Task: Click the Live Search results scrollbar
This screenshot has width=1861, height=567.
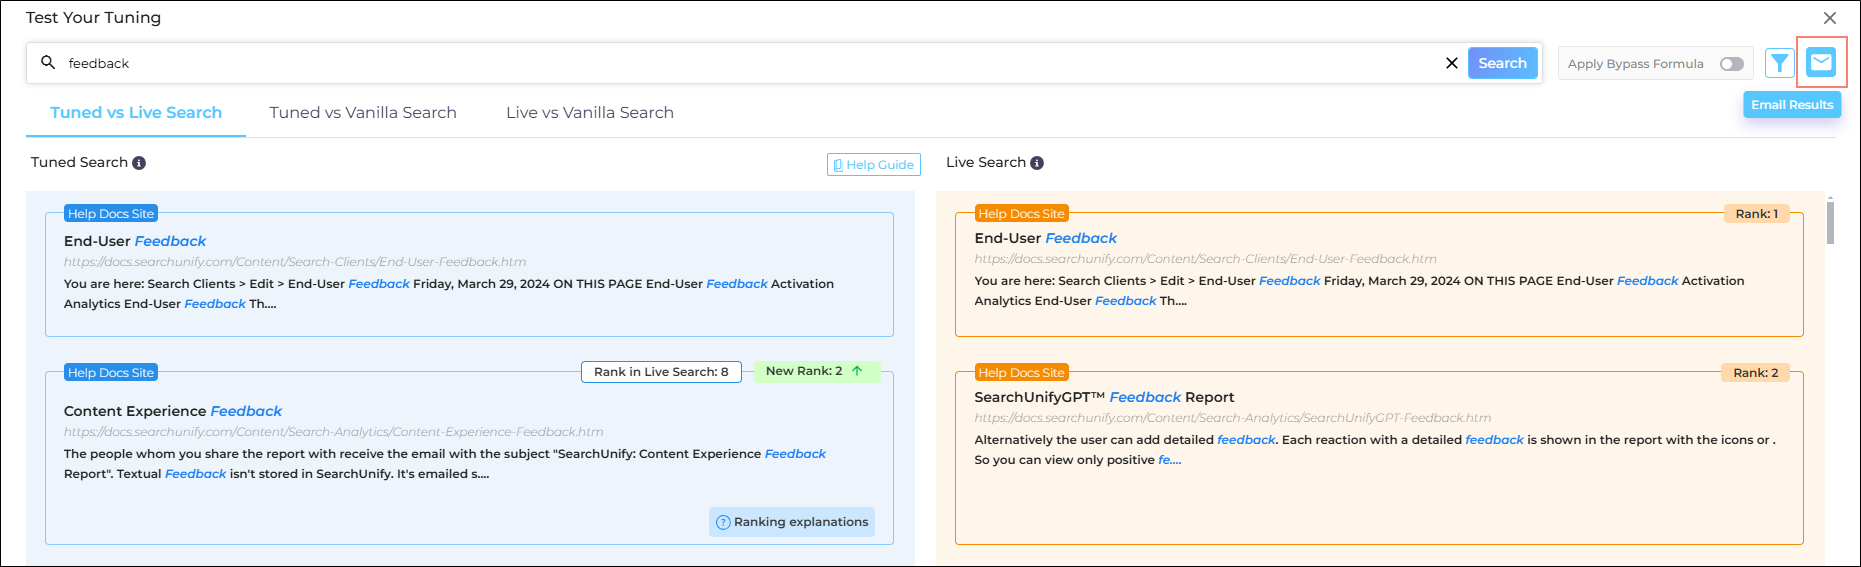Action: 1830,223
